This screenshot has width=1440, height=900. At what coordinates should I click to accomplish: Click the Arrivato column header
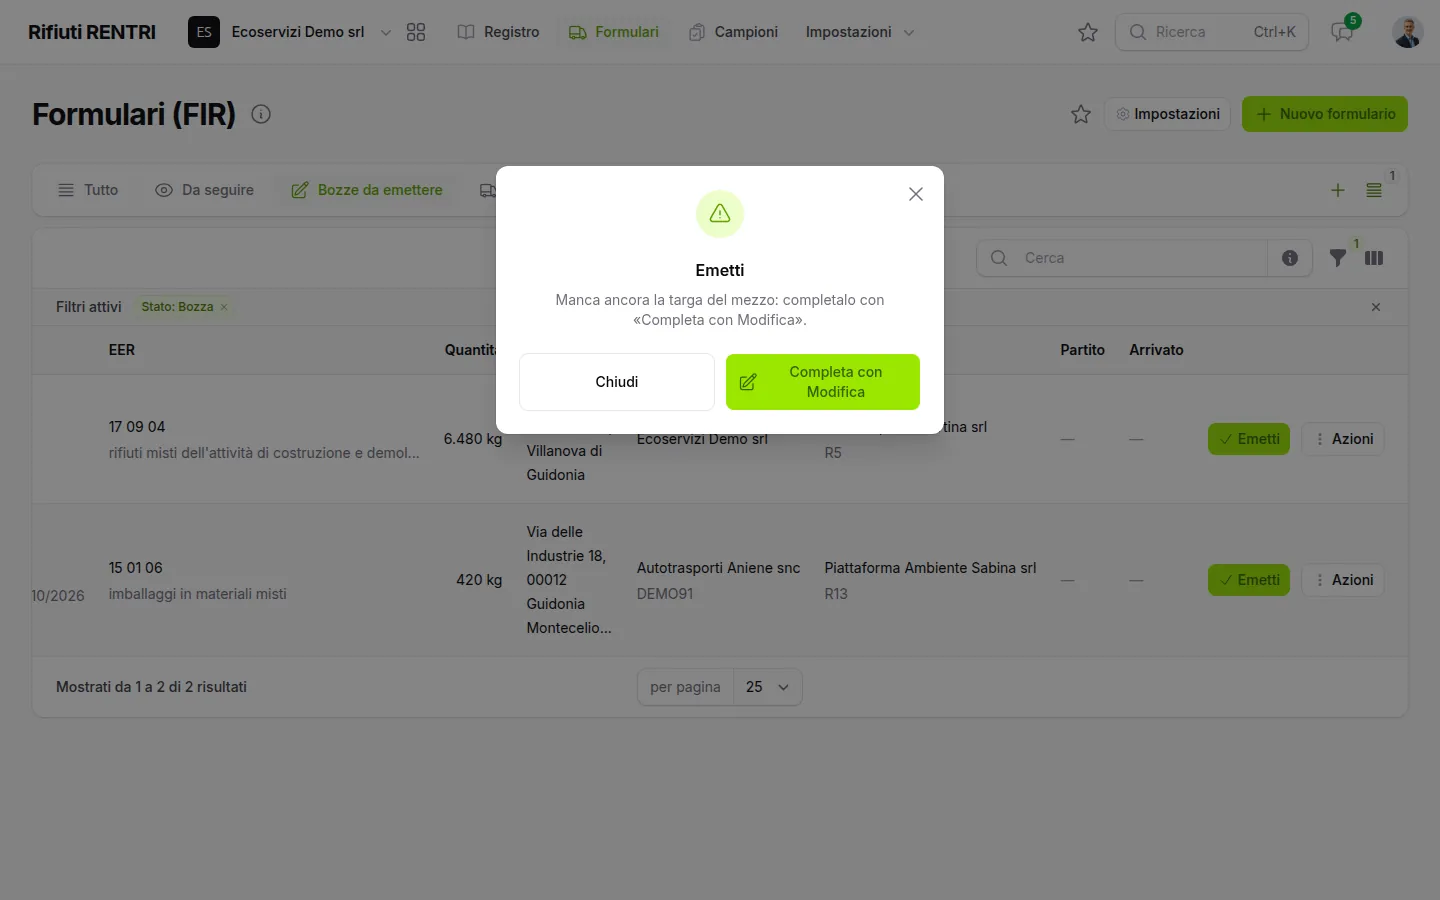point(1157,350)
